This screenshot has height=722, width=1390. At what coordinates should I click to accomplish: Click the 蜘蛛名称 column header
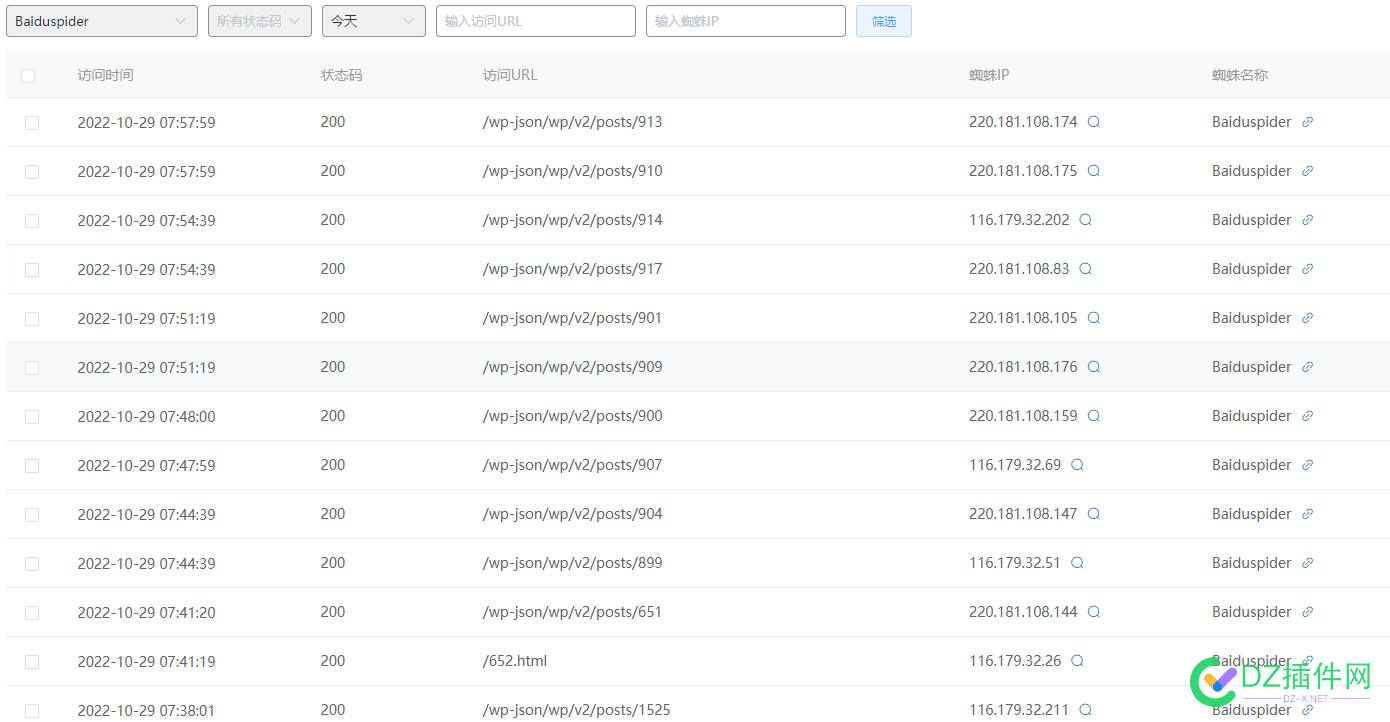tap(1240, 75)
